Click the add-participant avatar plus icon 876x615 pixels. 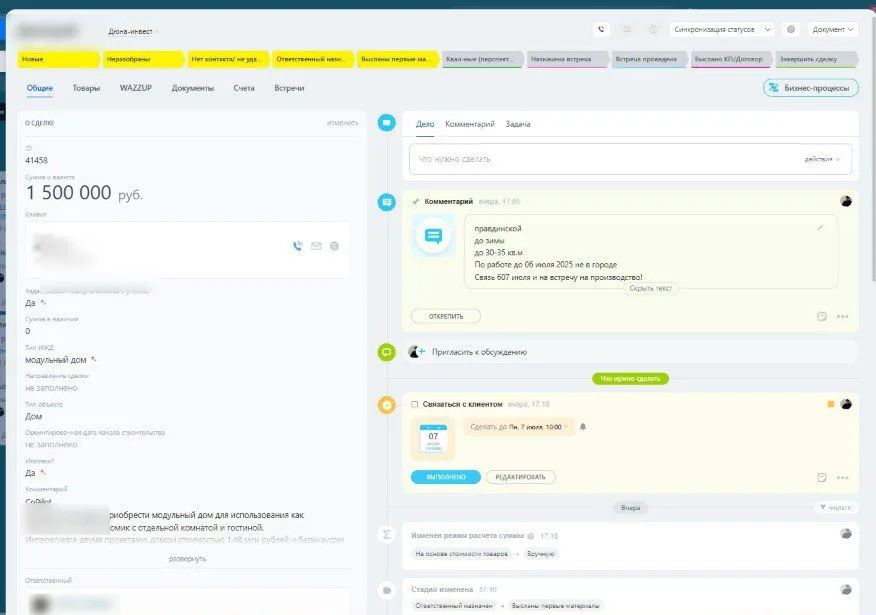pyautogui.click(x=416, y=352)
